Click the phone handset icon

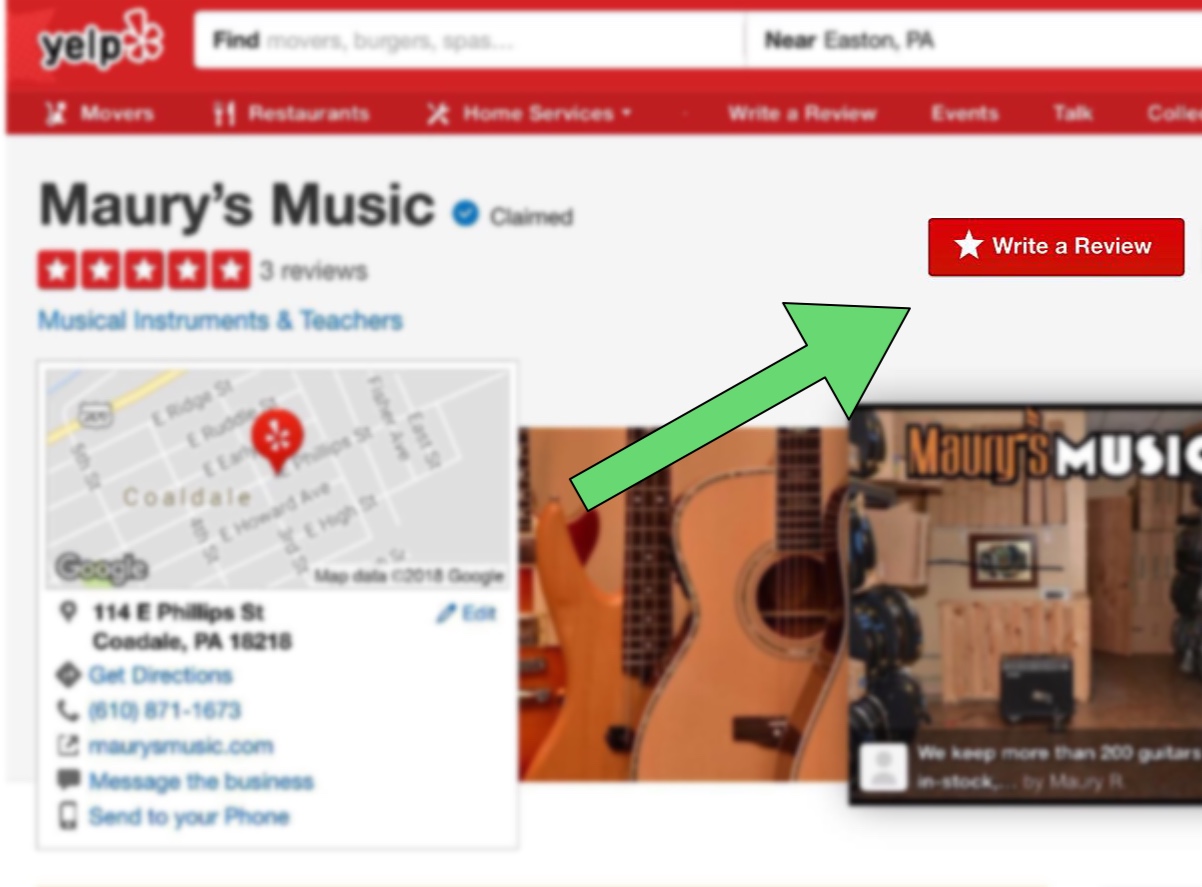68,711
